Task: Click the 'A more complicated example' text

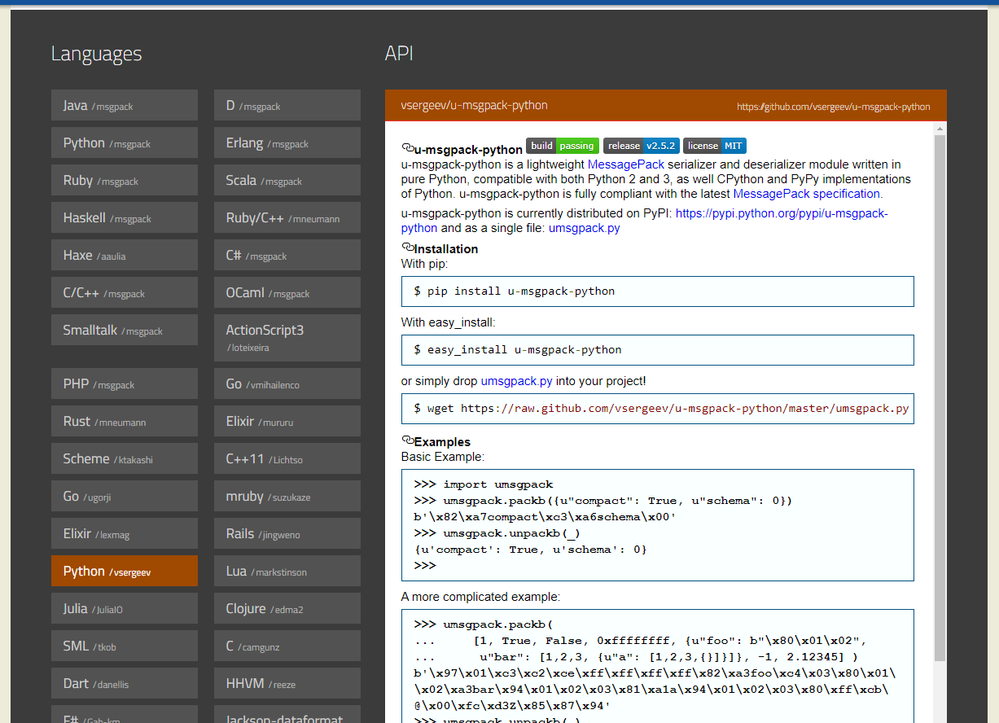Action: click(480, 597)
